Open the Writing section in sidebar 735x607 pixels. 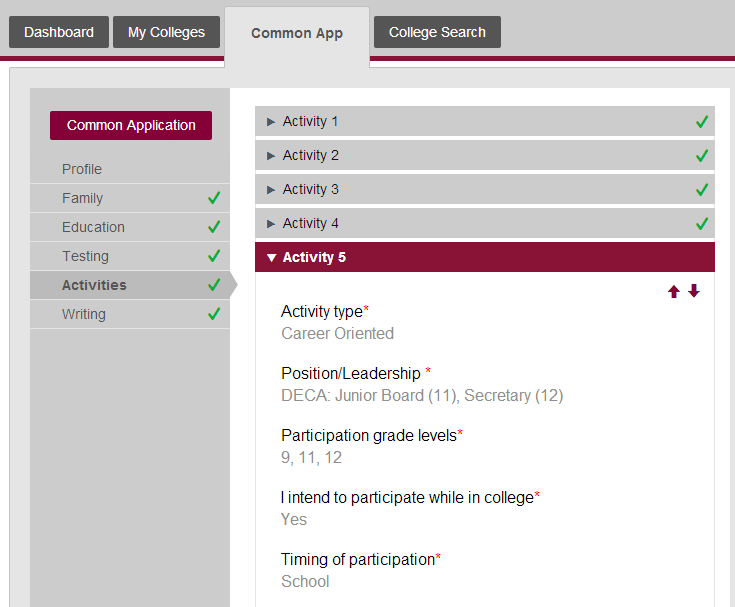pos(84,314)
